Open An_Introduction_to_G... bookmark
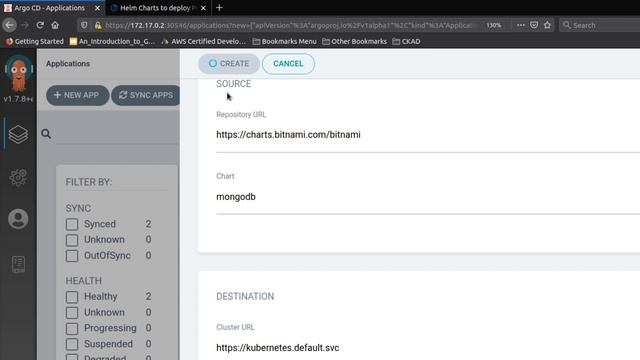Image resolution: width=640 pixels, height=360 pixels. pyautogui.click(x=112, y=41)
